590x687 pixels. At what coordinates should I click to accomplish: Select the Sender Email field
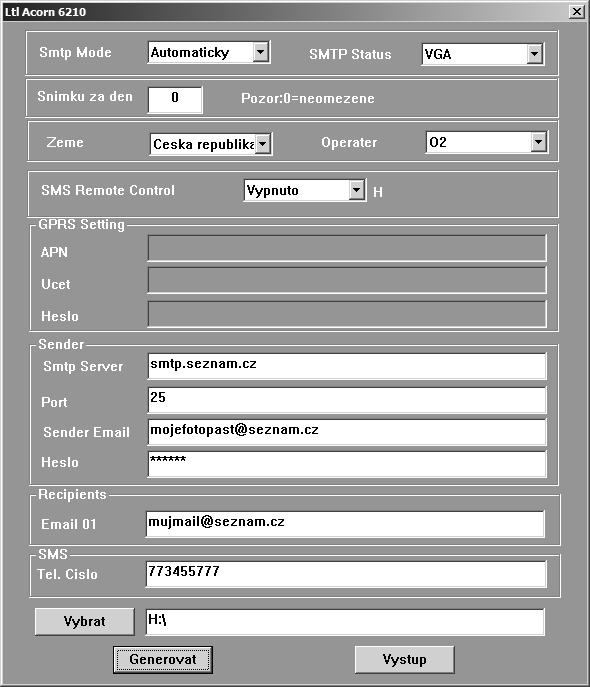pos(347,432)
